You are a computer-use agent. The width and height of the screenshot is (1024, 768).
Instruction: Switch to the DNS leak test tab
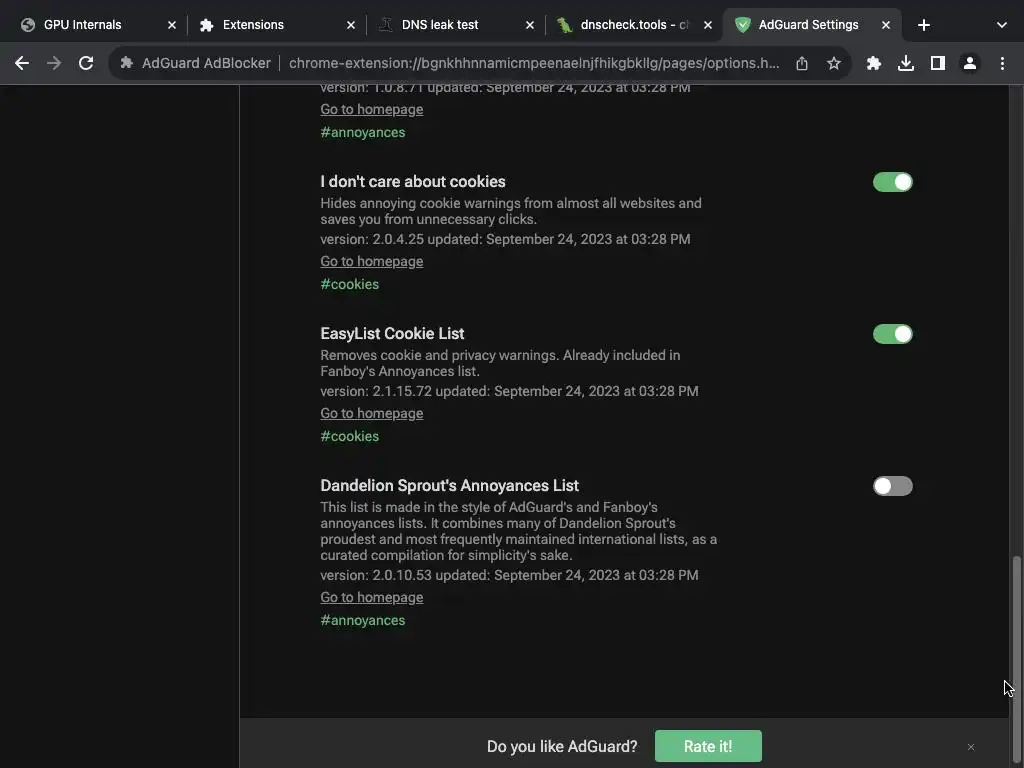(454, 25)
